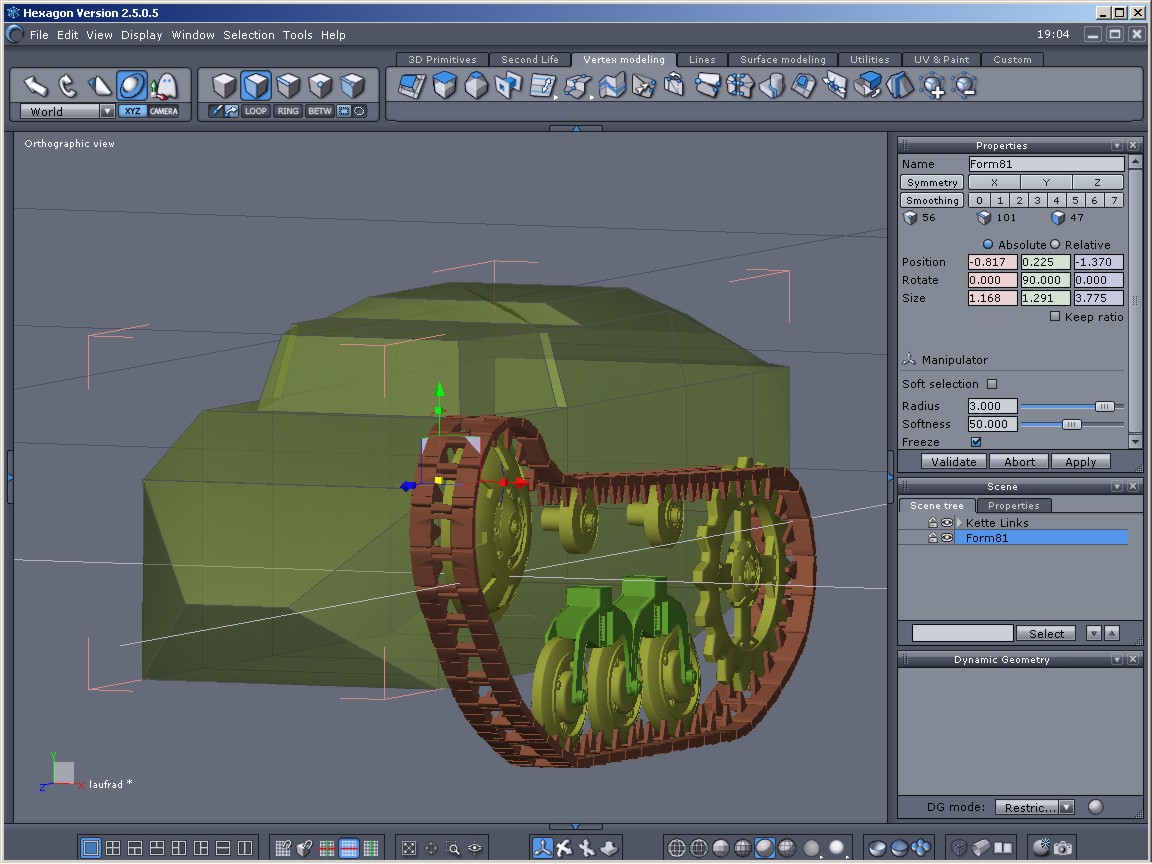This screenshot has width=1152, height=864.
Task: Open the DG mode dropdown
Action: 1066,808
